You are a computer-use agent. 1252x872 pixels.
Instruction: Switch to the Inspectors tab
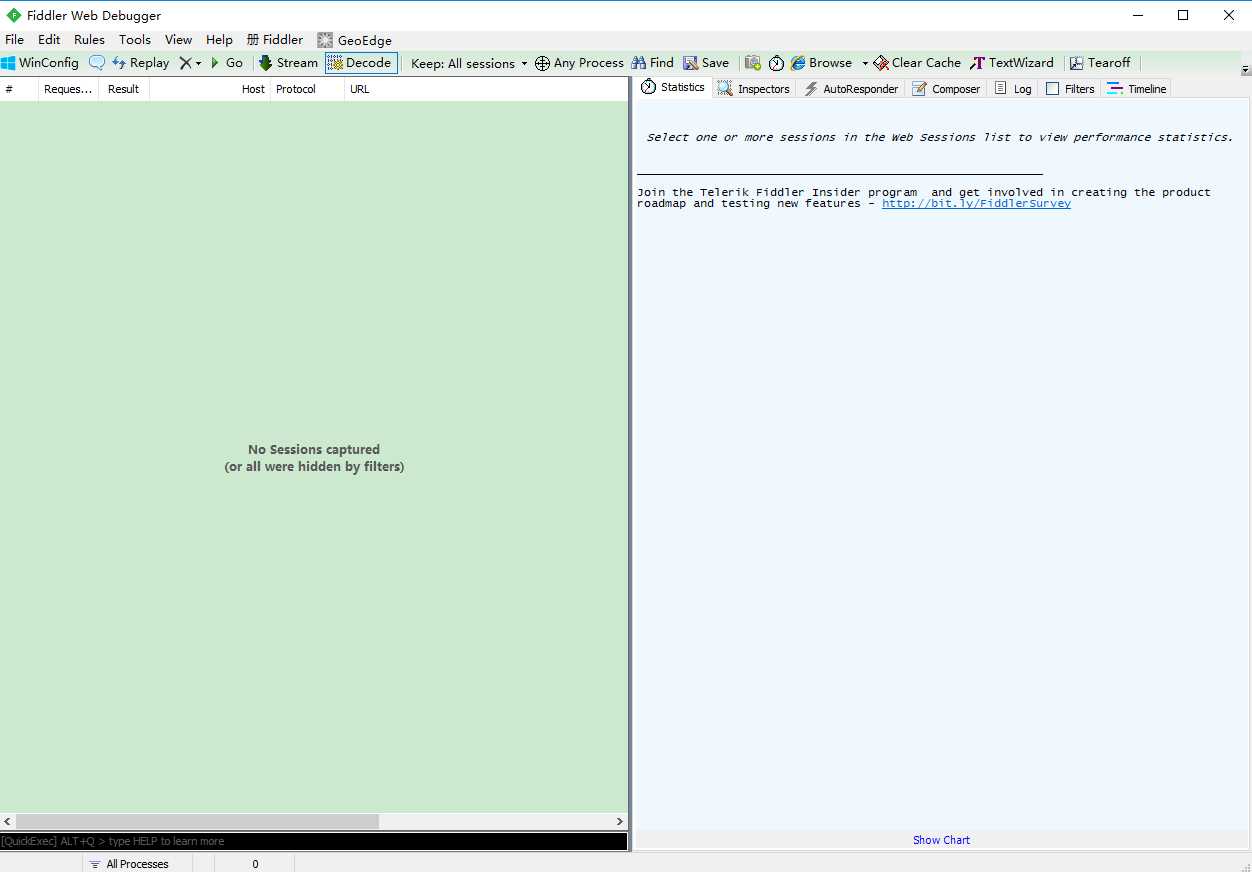(754, 89)
